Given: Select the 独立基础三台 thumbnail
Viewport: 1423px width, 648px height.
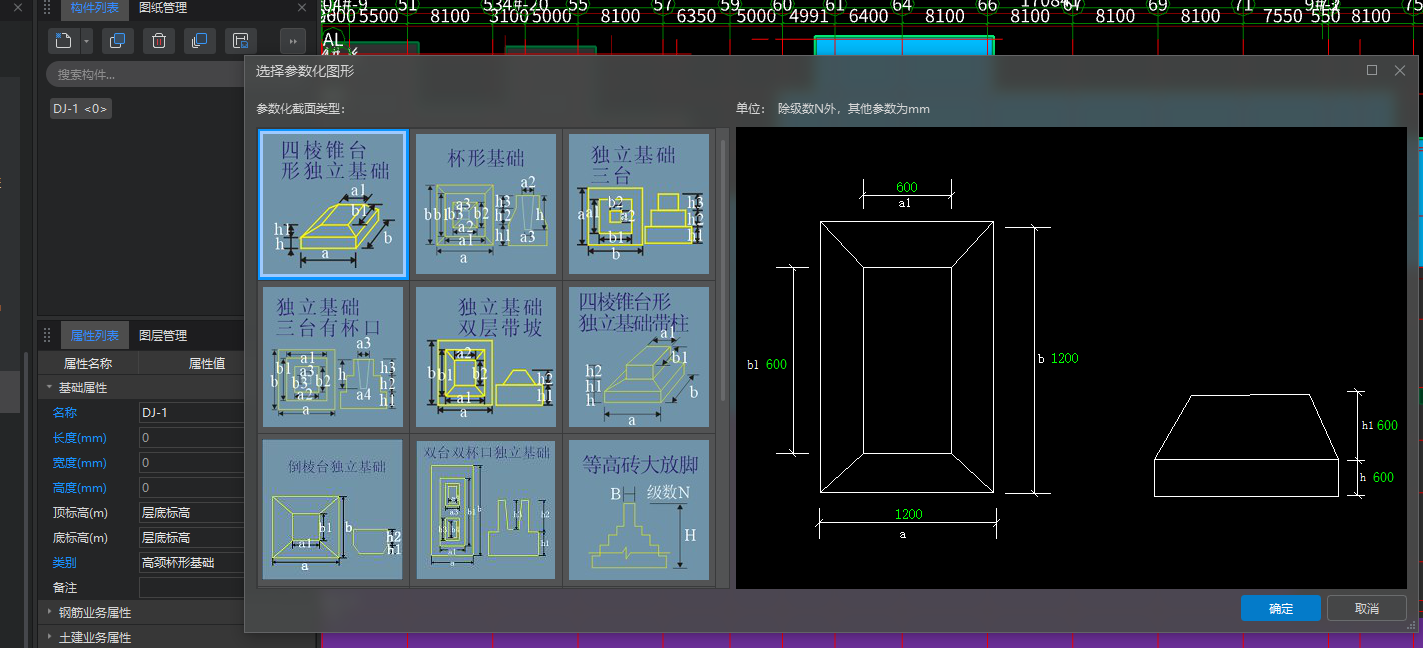Looking at the screenshot, I should click(638, 204).
